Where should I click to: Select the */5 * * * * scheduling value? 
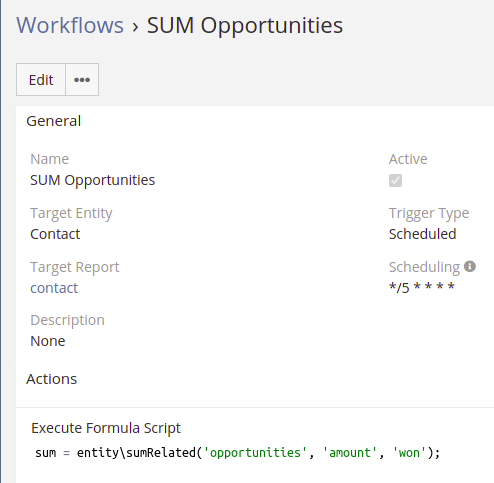(x=422, y=287)
